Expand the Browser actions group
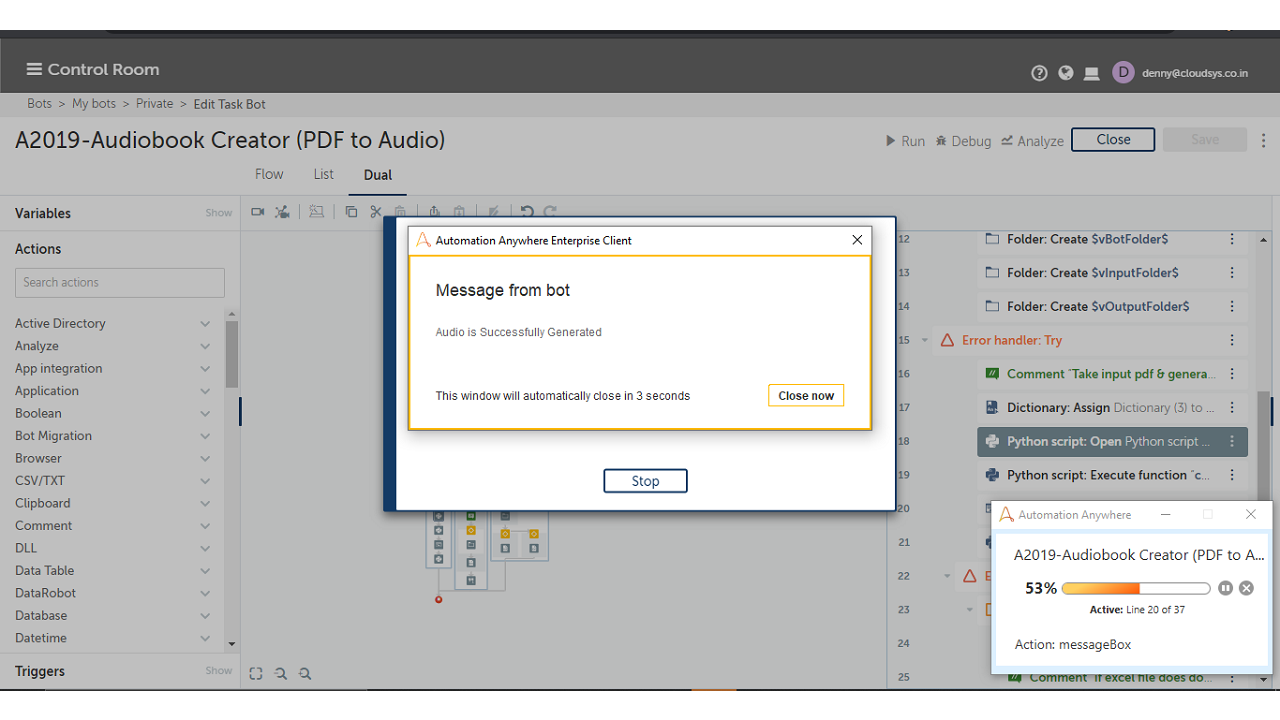This screenshot has height=720, width=1280. pyautogui.click(x=205, y=459)
